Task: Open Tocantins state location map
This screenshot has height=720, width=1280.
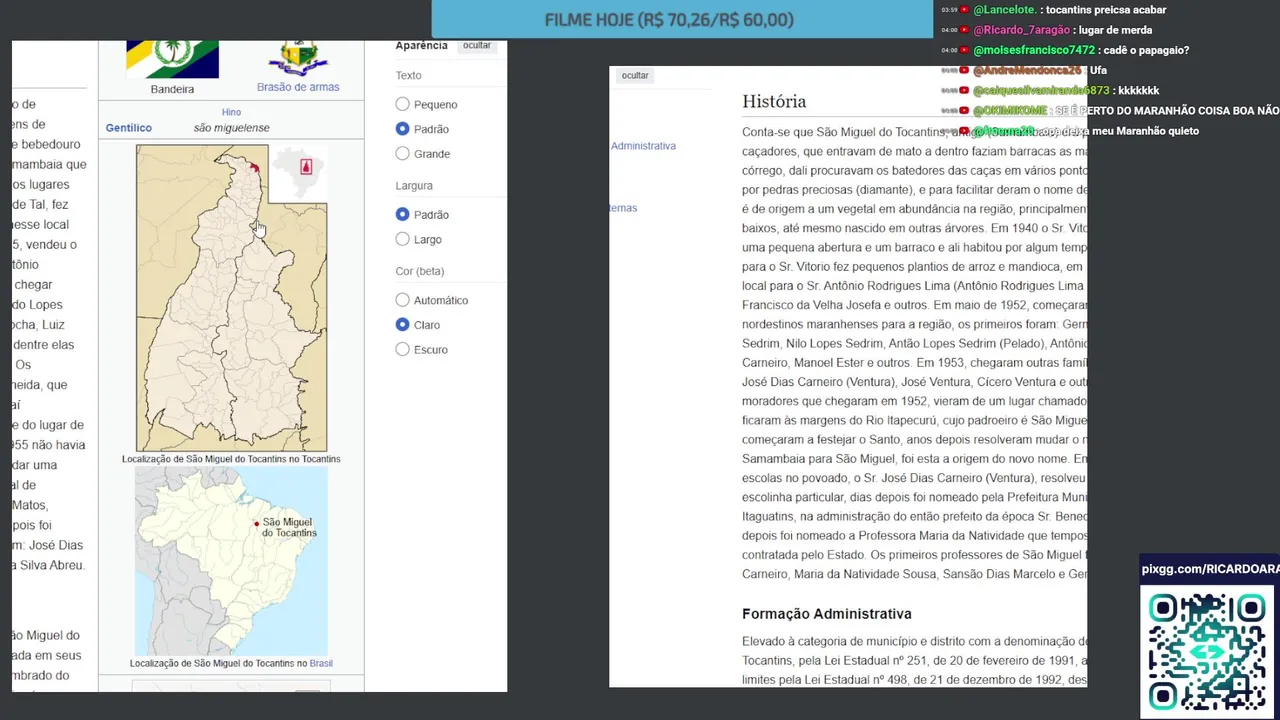Action: (x=231, y=298)
